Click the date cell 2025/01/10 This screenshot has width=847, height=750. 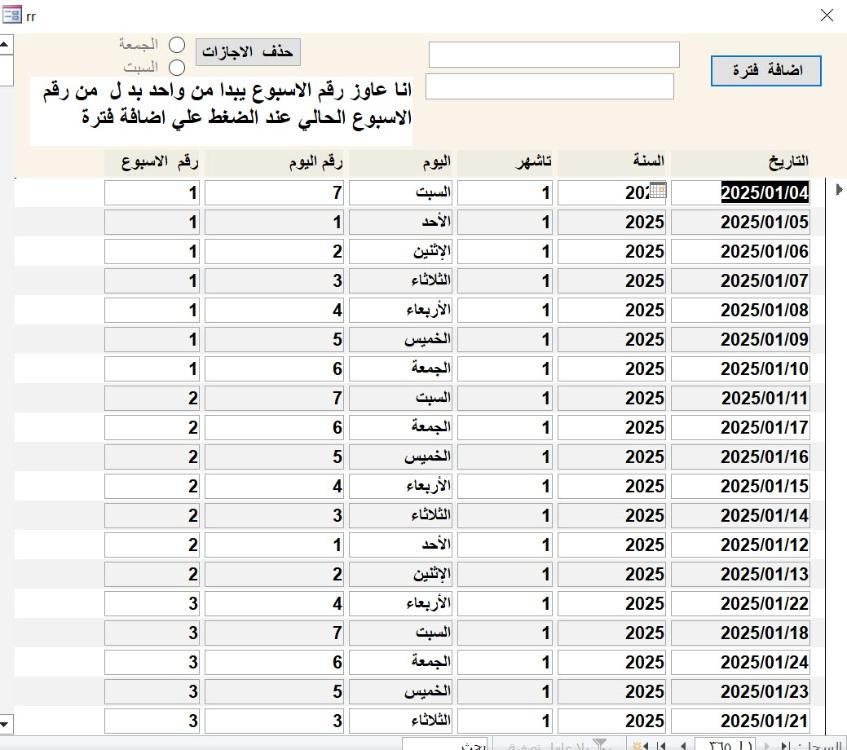pos(740,369)
